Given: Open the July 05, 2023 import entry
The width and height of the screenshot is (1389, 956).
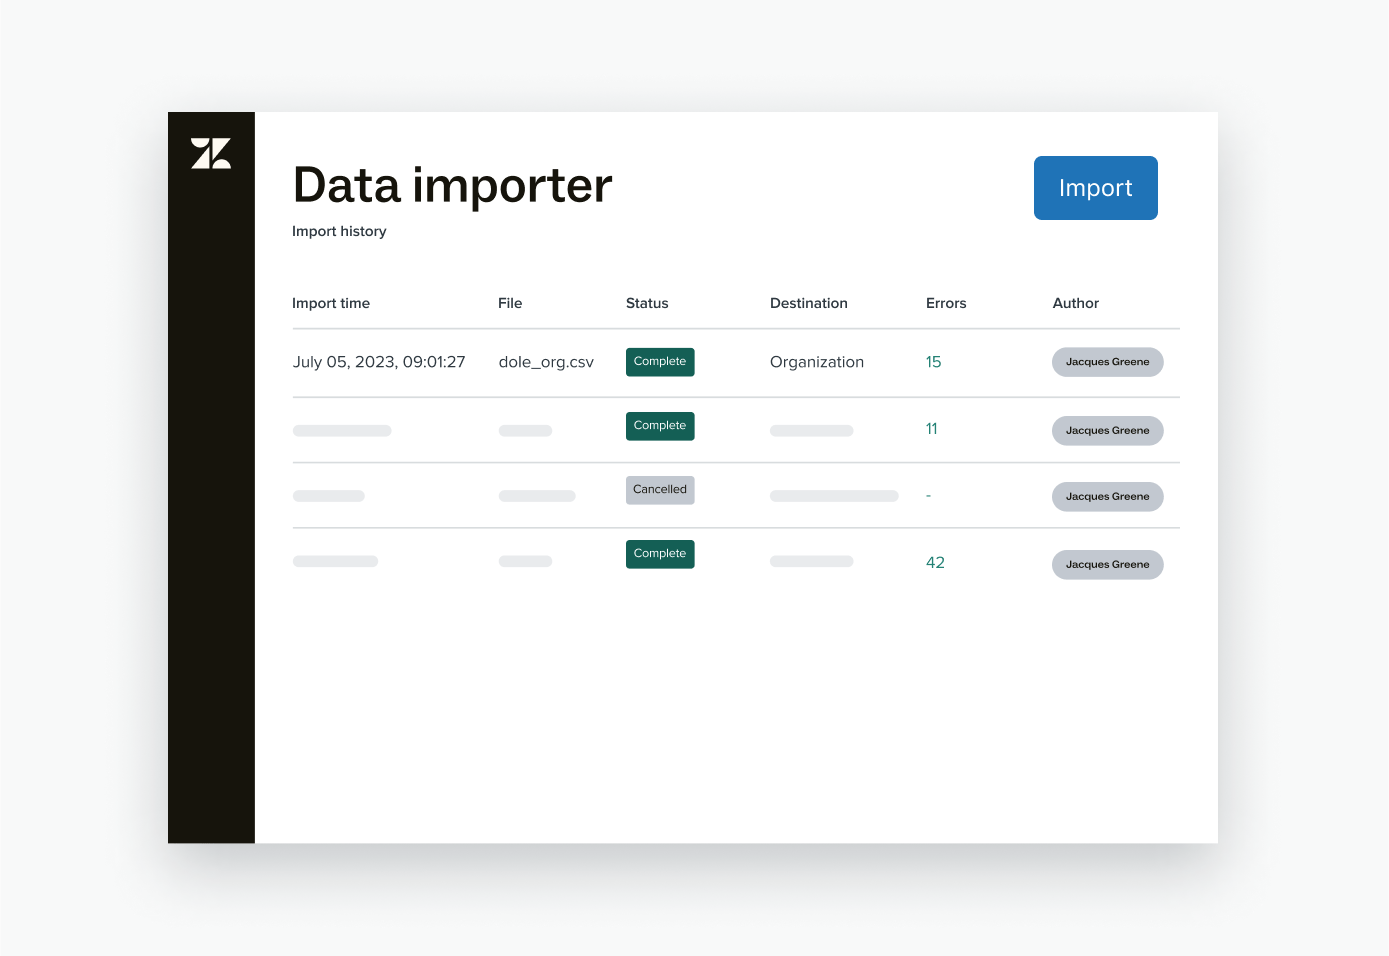Looking at the screenshot, I should 379,362.
